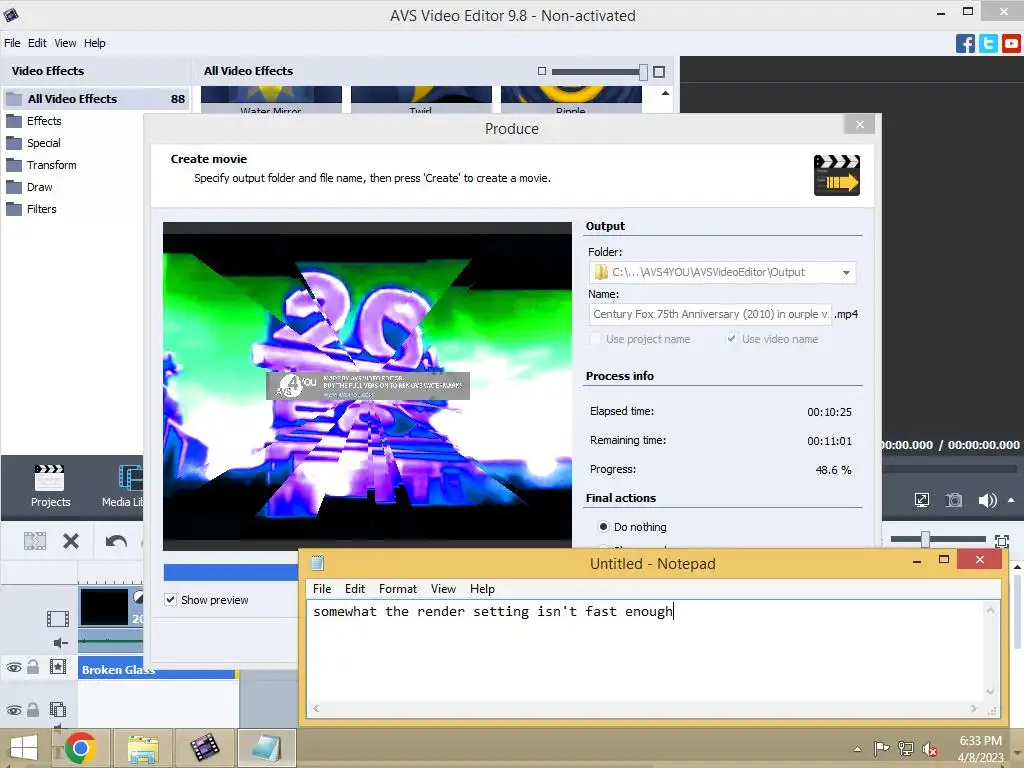
Task: Open Notepad's View menu
Action: [x=443, y=588]
